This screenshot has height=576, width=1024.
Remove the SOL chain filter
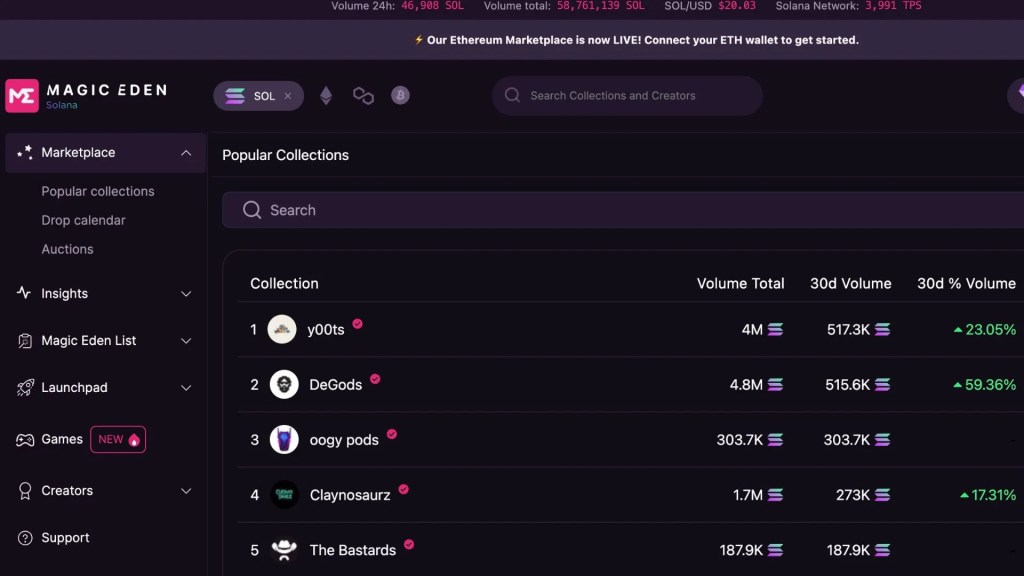coord(288,96)
